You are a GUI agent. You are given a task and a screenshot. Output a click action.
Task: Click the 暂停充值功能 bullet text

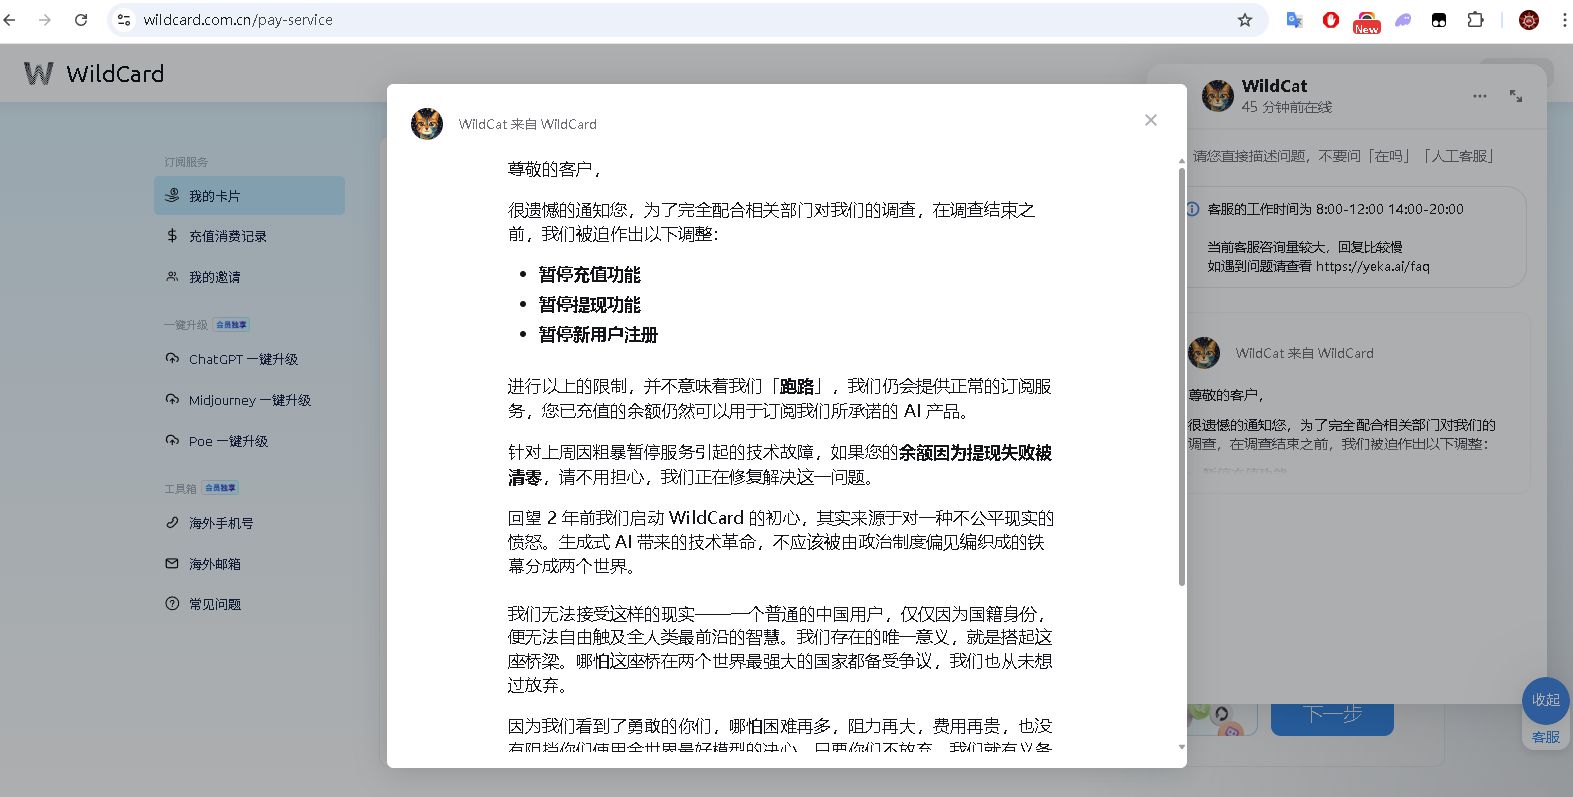click(x=590, y=275)
